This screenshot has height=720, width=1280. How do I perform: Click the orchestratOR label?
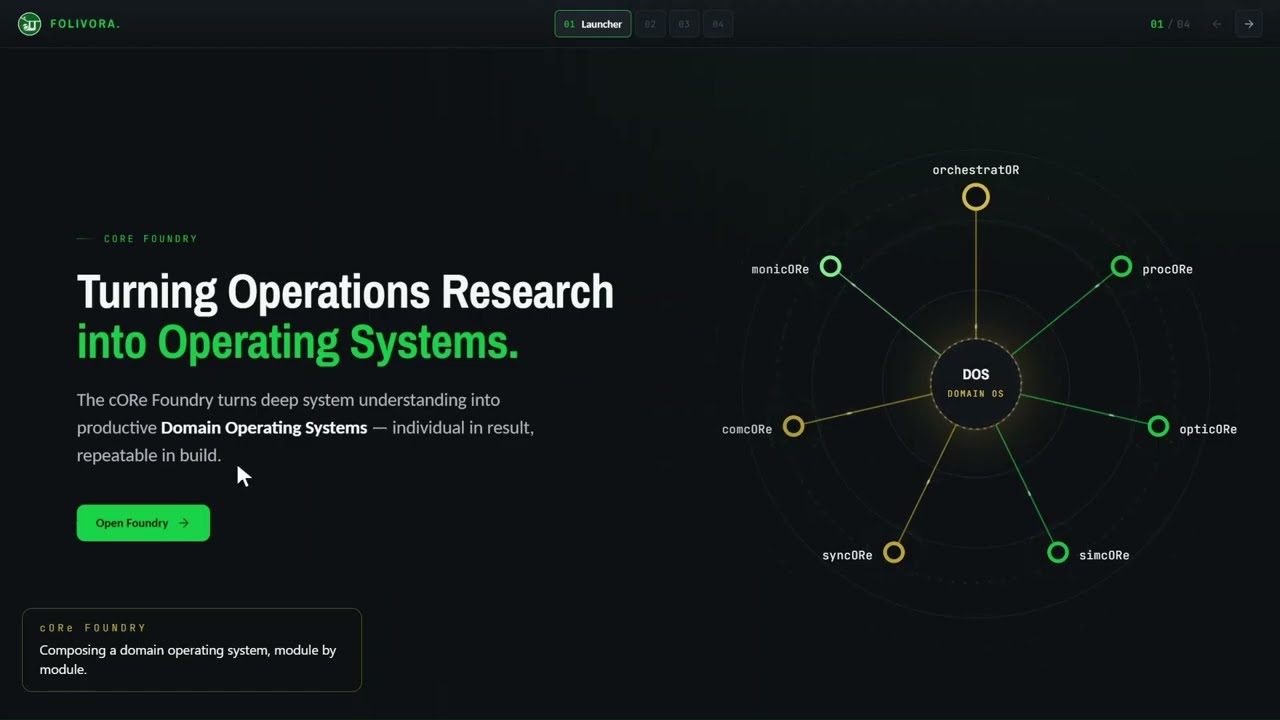pos(976,170)
